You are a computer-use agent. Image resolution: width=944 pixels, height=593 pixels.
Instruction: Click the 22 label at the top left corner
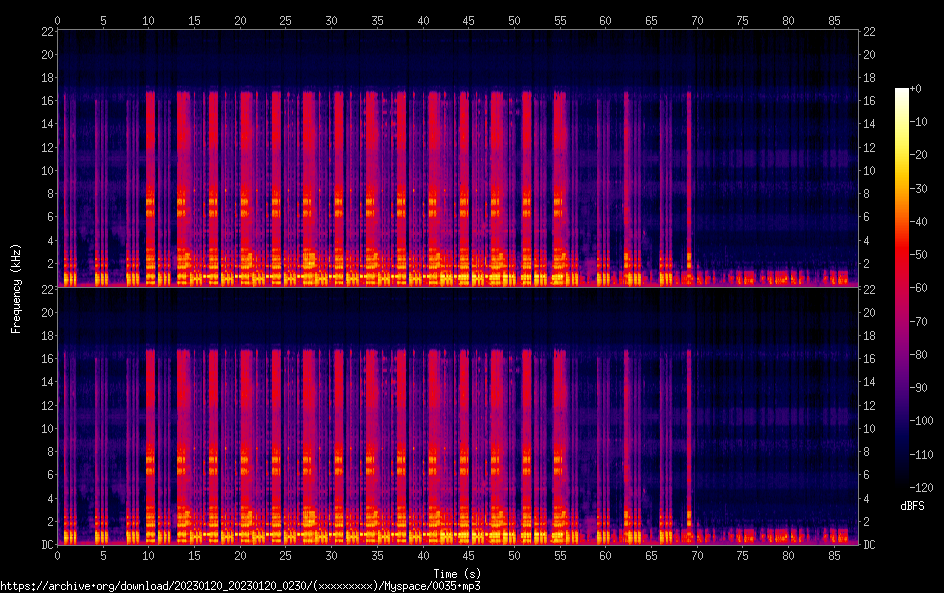point(46,32)
